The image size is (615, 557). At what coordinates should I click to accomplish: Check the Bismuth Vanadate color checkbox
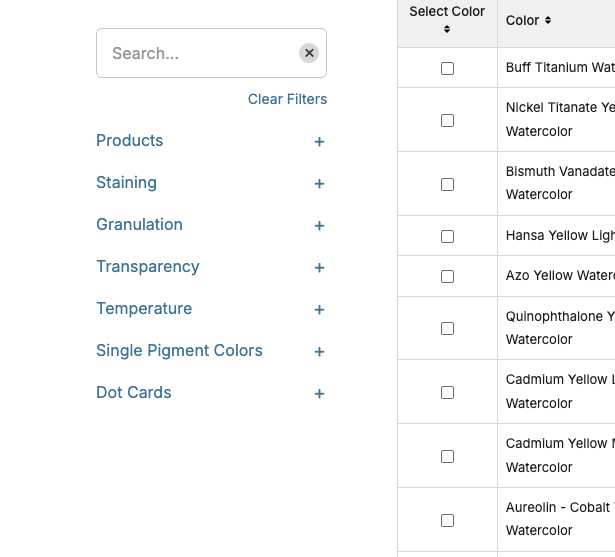447,184
